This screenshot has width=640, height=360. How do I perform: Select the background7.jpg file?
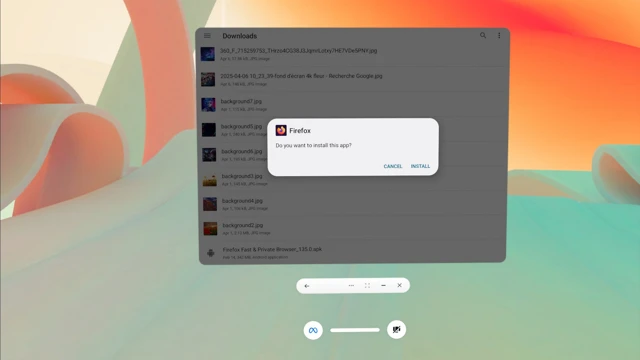(x=353, y=104)
